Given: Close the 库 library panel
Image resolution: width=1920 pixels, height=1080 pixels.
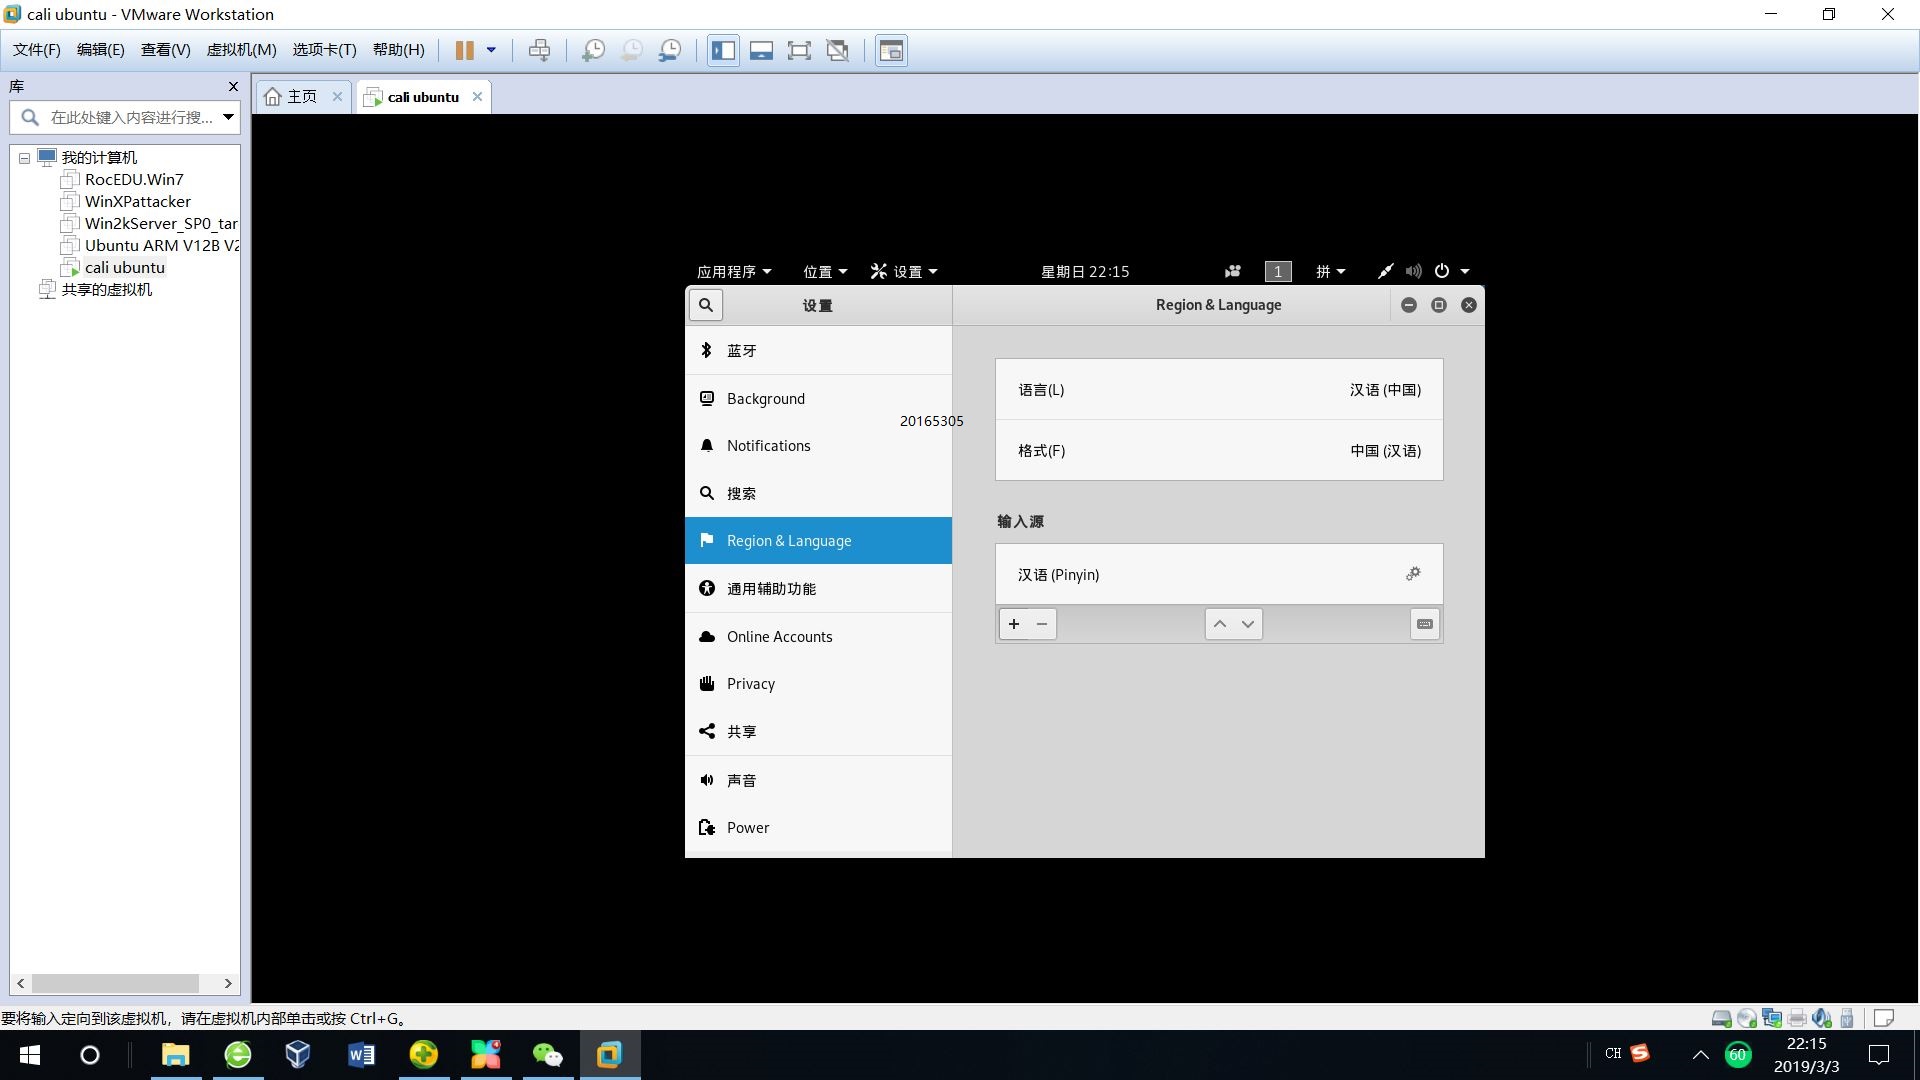Looking at the screenshot, I should click(x=233, y=86).
